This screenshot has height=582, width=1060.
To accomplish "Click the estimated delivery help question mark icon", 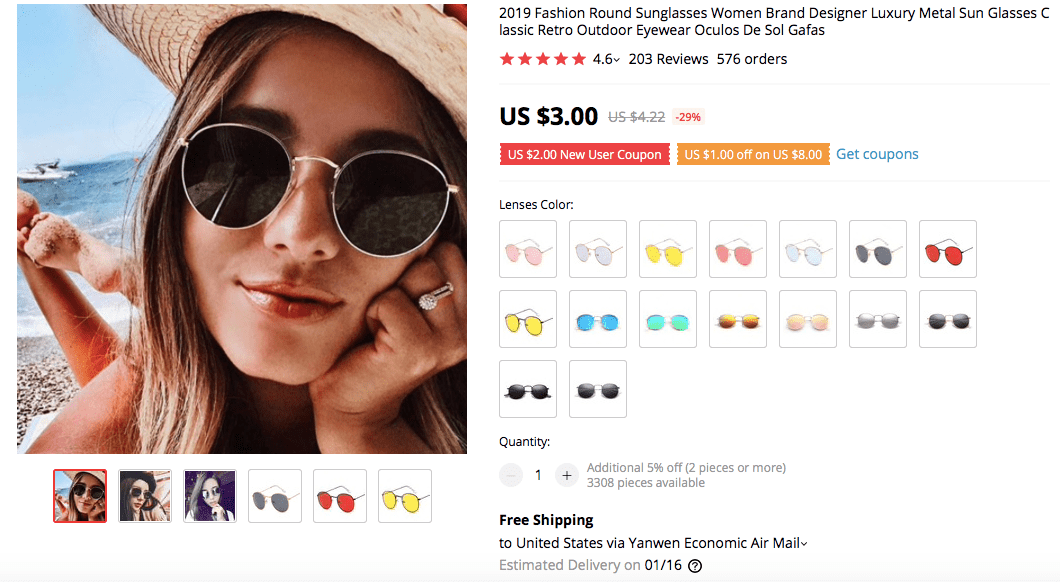I will tap(695, 566).
